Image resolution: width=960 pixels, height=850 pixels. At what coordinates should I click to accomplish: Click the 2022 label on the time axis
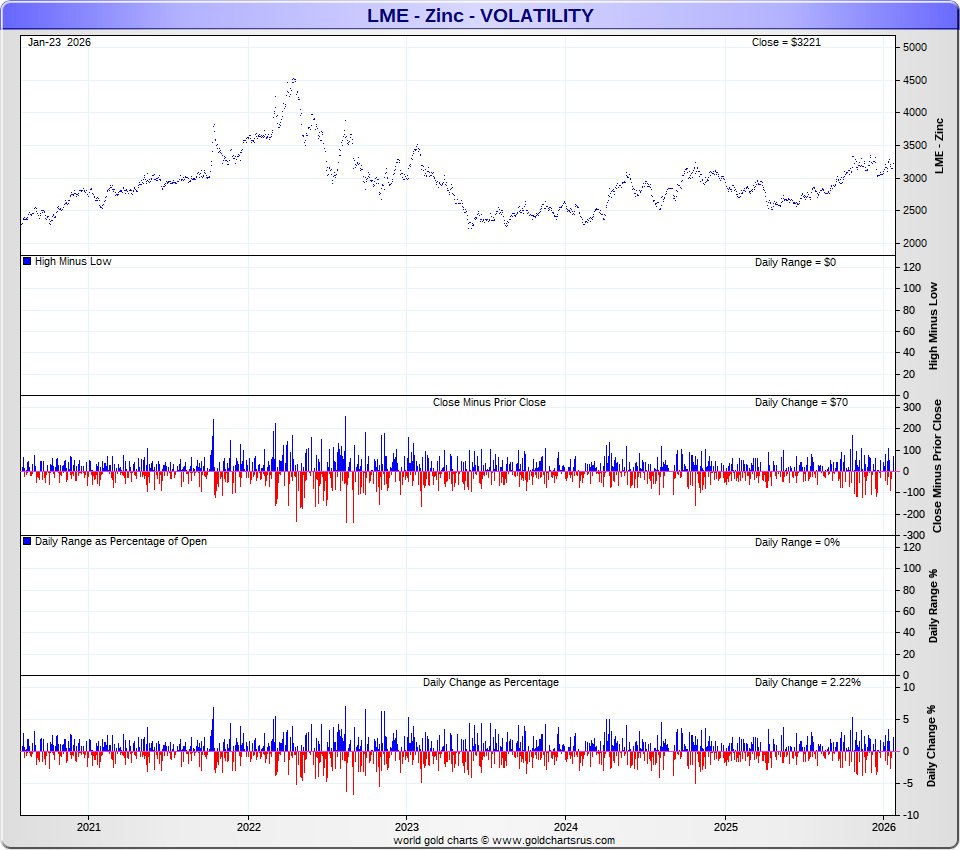[x=248, y=827]
